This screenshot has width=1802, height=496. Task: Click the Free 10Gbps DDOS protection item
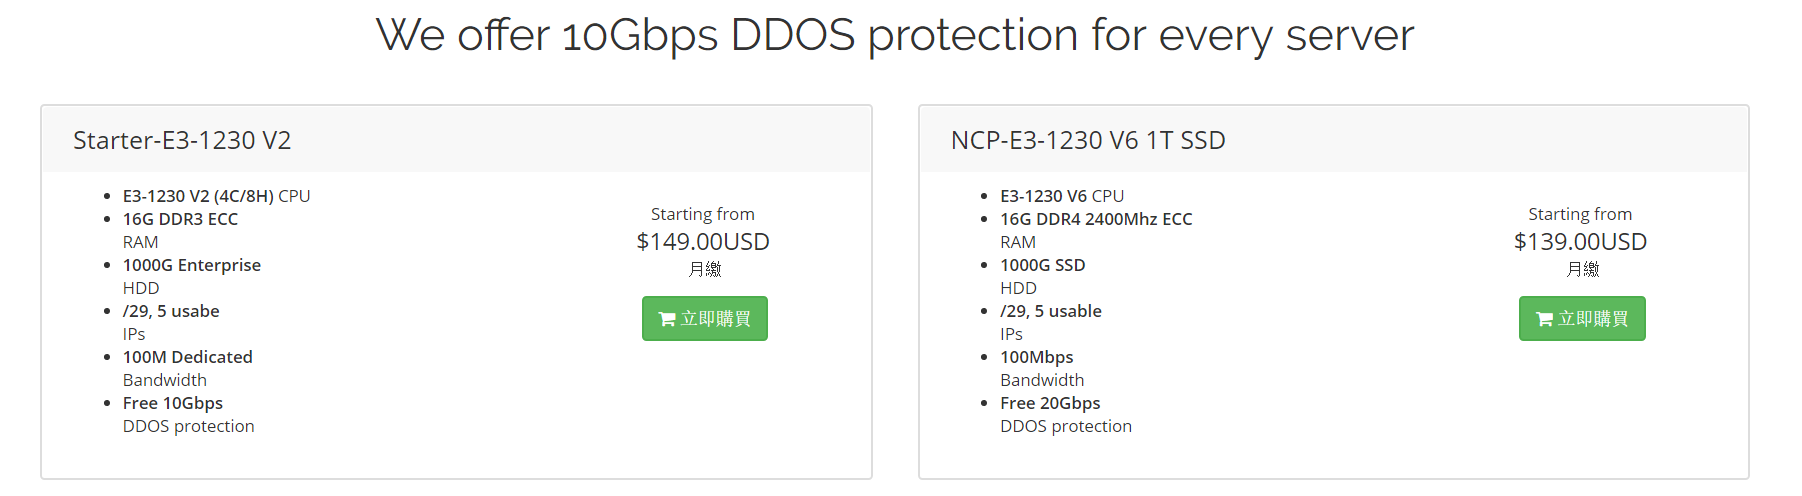click(173, 403)
